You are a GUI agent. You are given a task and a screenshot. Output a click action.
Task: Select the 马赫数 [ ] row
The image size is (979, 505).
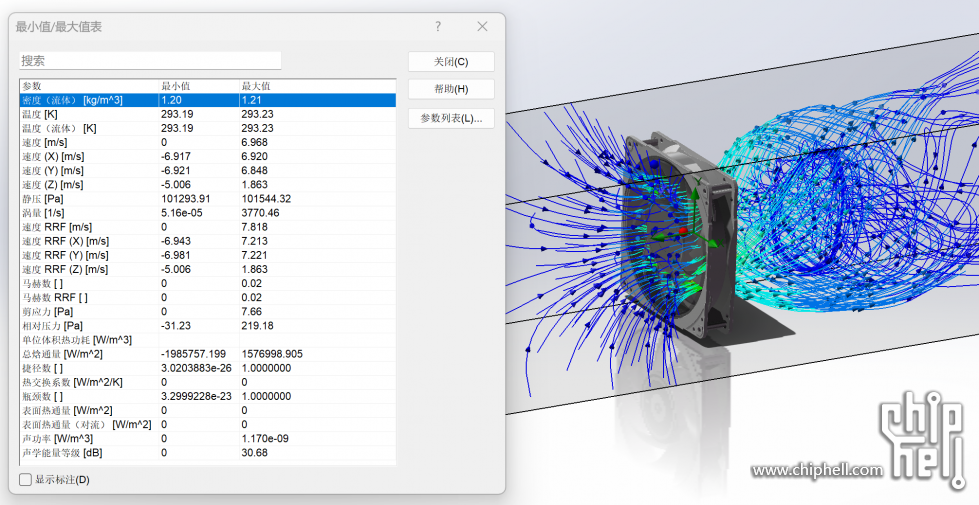click(208, 283)
